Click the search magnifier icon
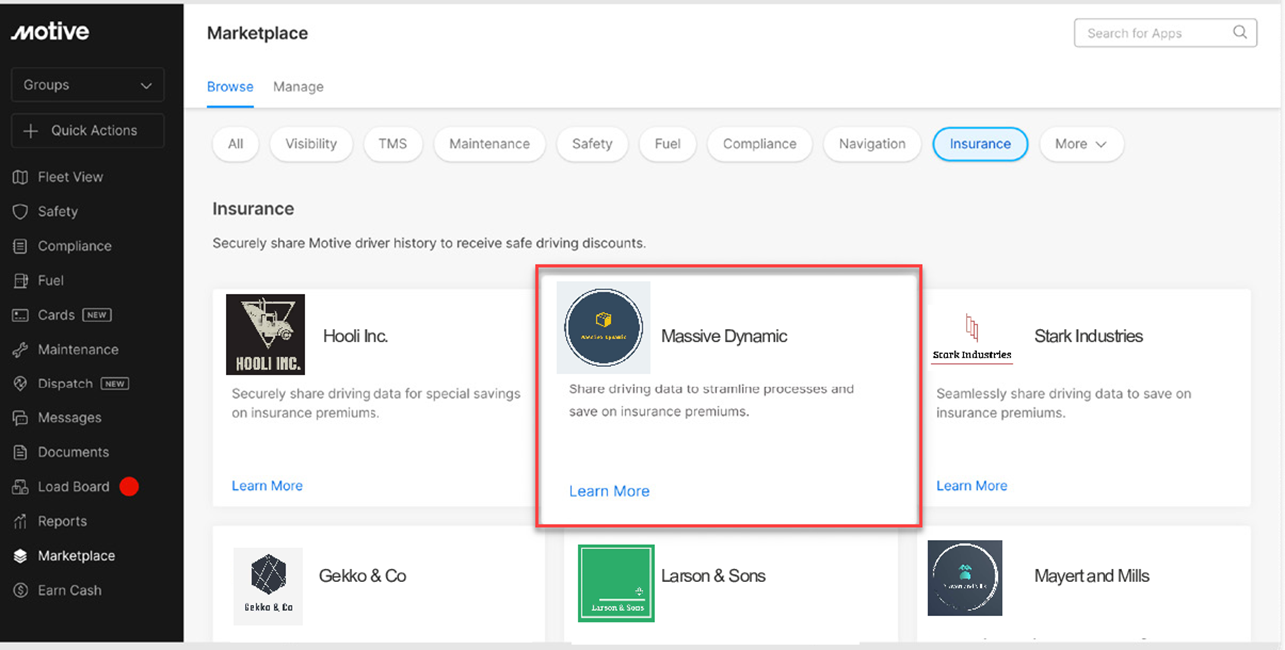1285x650 pixels. point(1240,32)
